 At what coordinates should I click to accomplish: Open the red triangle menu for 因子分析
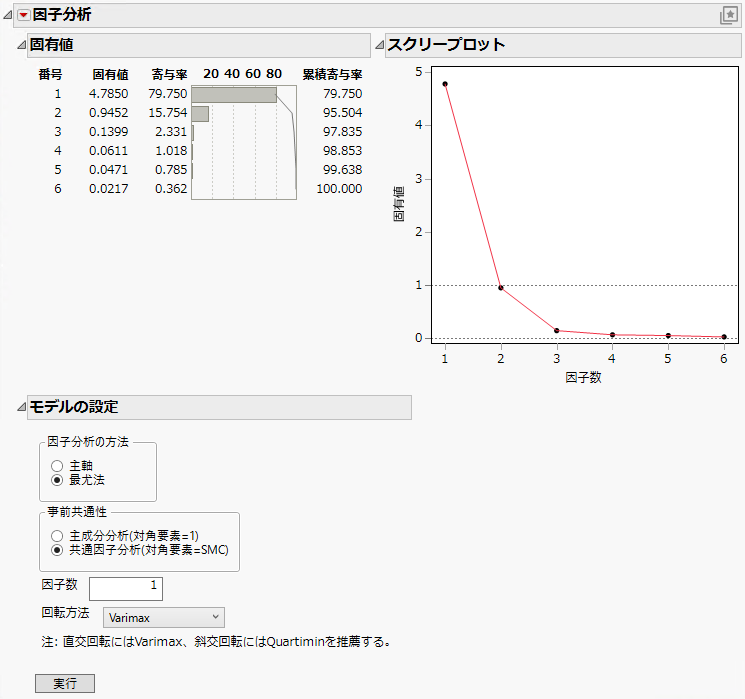23,15
